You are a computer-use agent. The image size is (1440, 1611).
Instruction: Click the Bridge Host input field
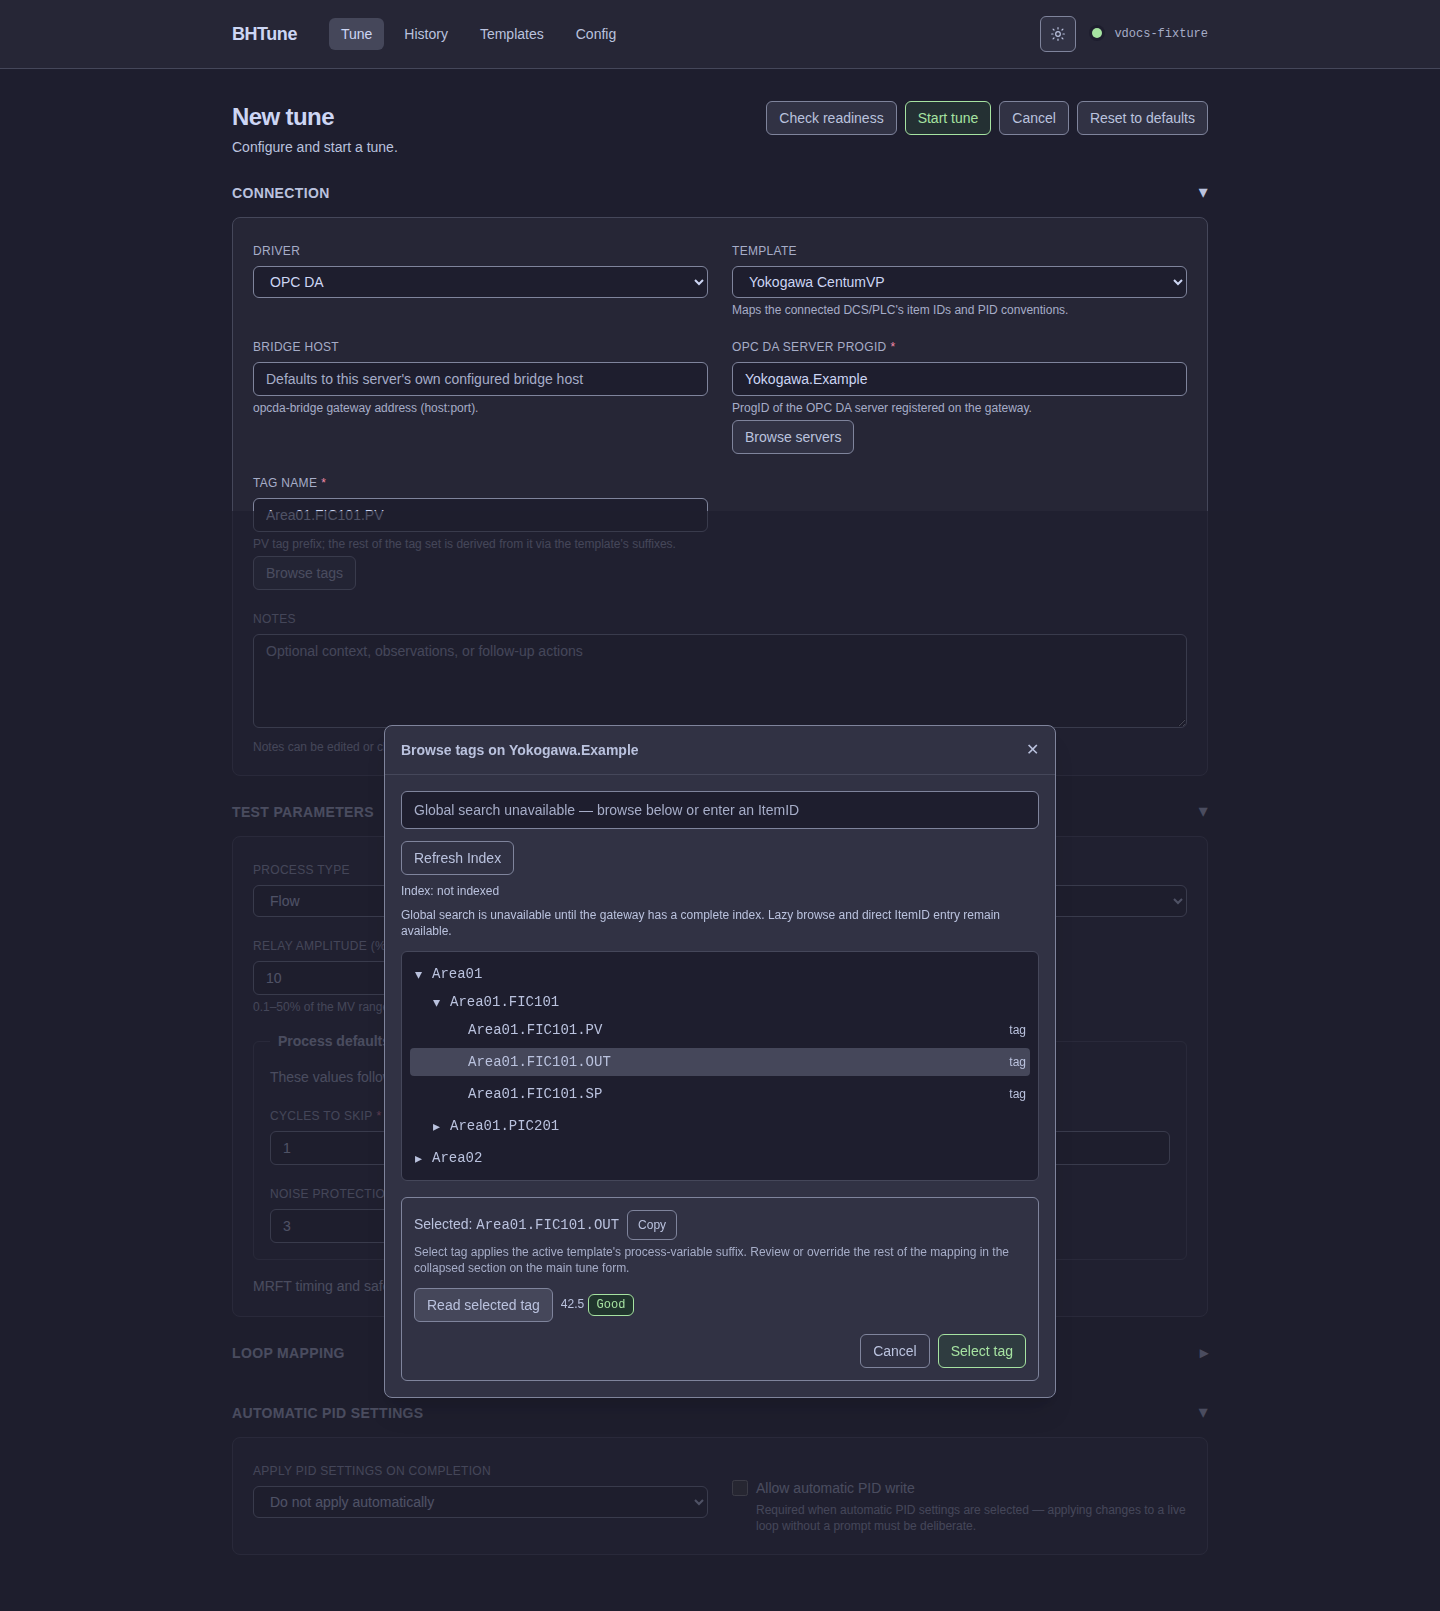click(x=480, y=379)
